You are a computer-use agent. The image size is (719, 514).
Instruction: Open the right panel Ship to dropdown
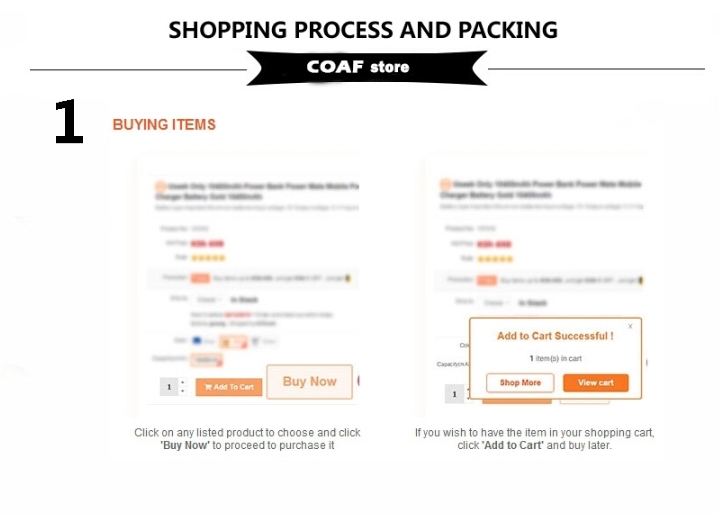click(495, 303)
